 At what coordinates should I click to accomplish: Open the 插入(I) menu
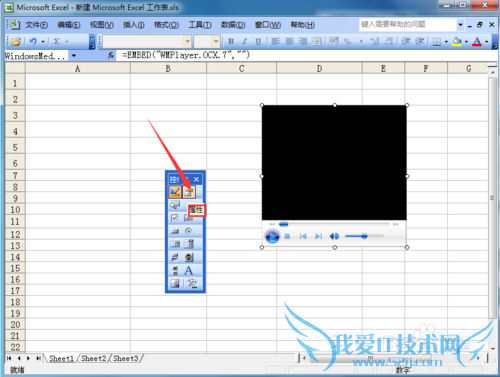tap(134, 25)
